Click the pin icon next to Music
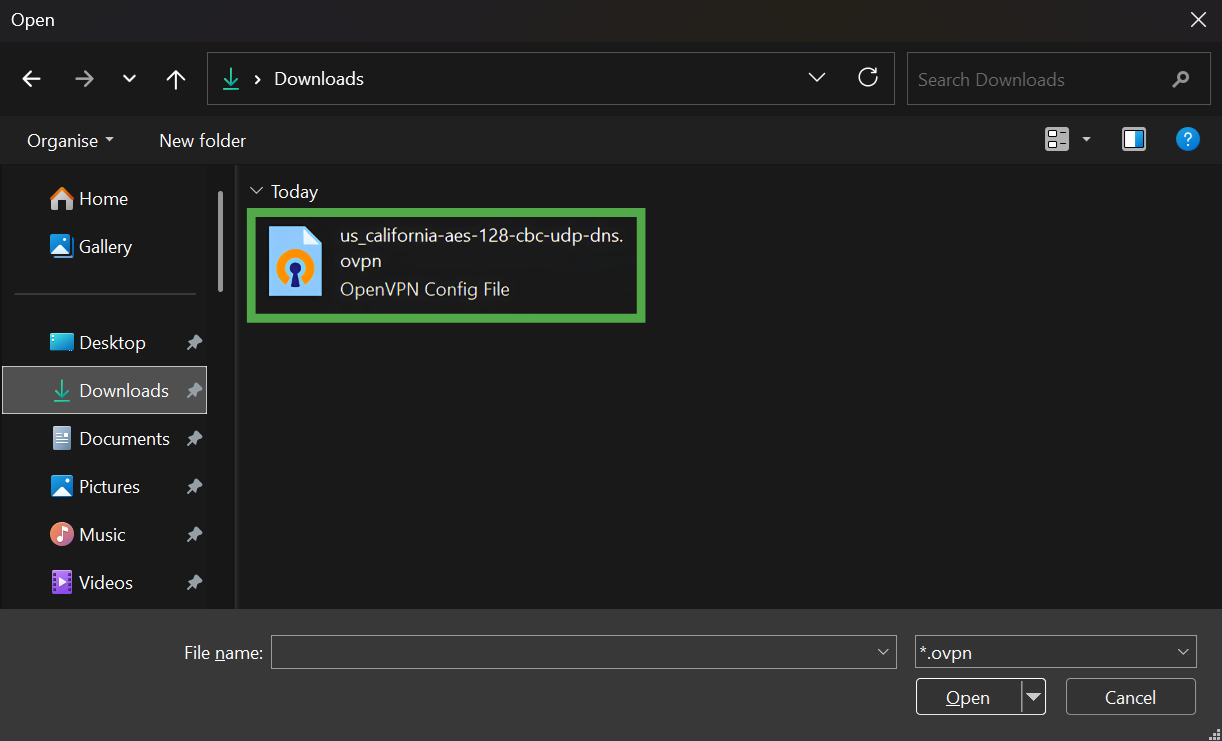The width and height of the screenshot is (1222, 741). [194, 535]
